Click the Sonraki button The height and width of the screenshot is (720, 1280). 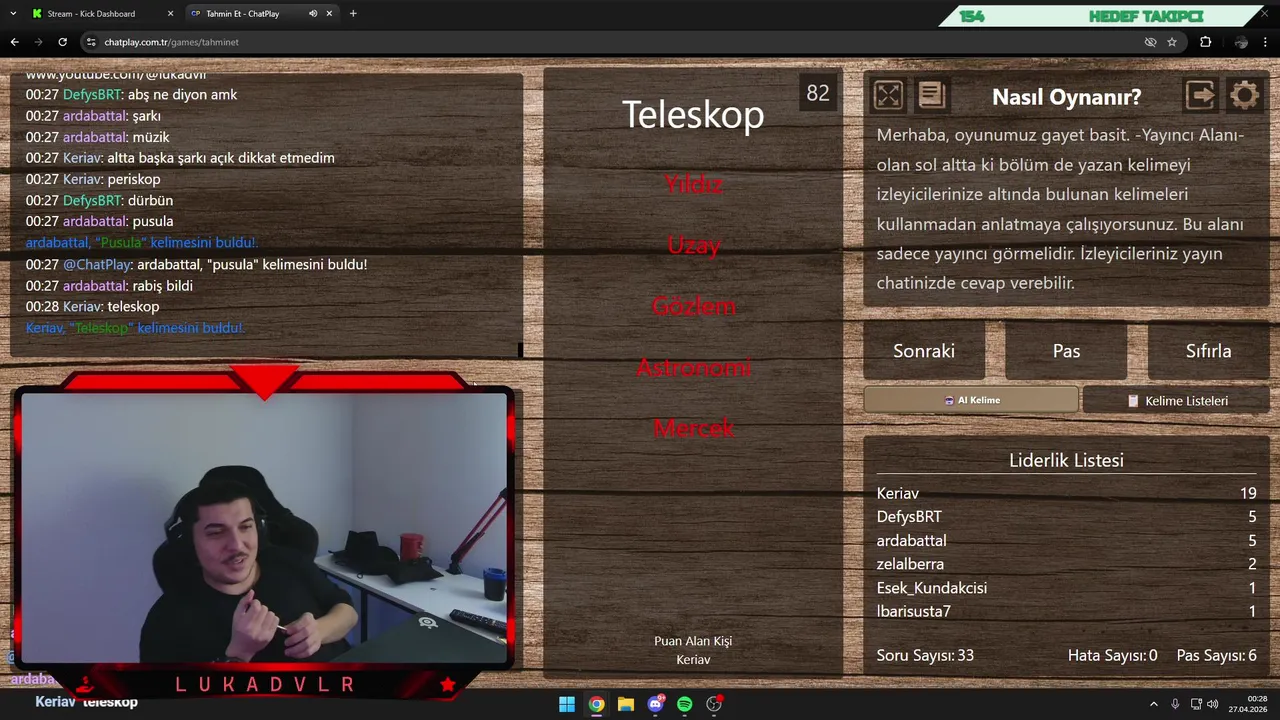(x=924, y=351)
